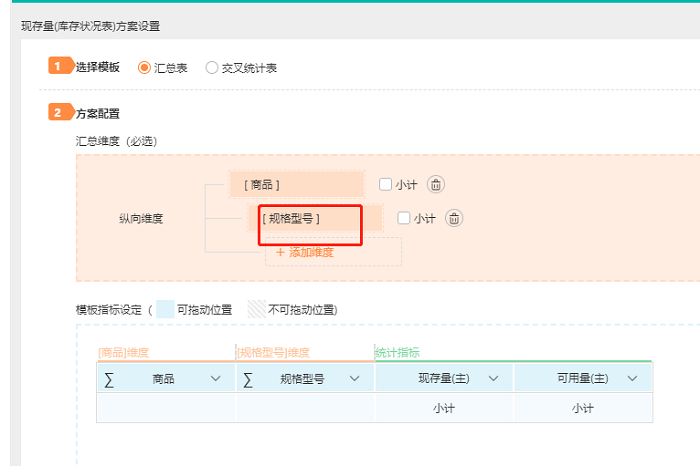Viewport: 700px width, 466px height.
Task: Expand the 商品 column dropdown arrow
Action: point(216,378)
